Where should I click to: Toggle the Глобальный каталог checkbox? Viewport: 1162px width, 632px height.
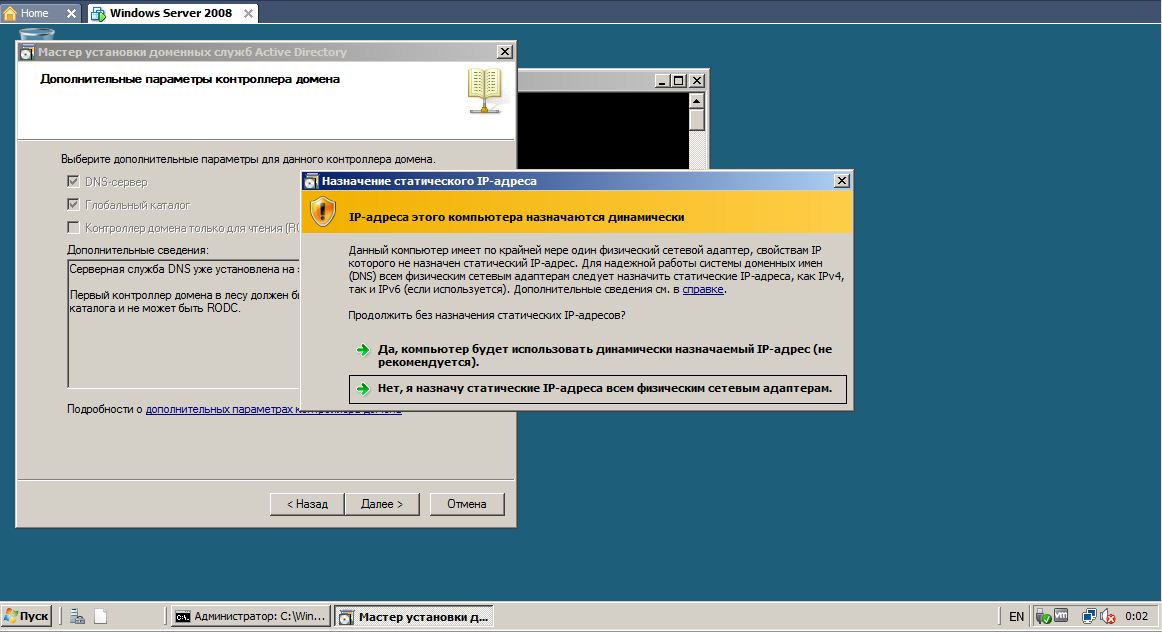(x=73, y=204)
